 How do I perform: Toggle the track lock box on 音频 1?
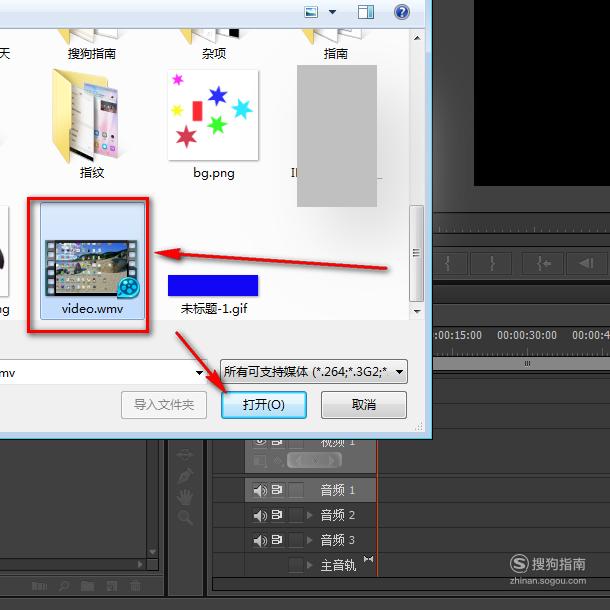coord(296,490)
